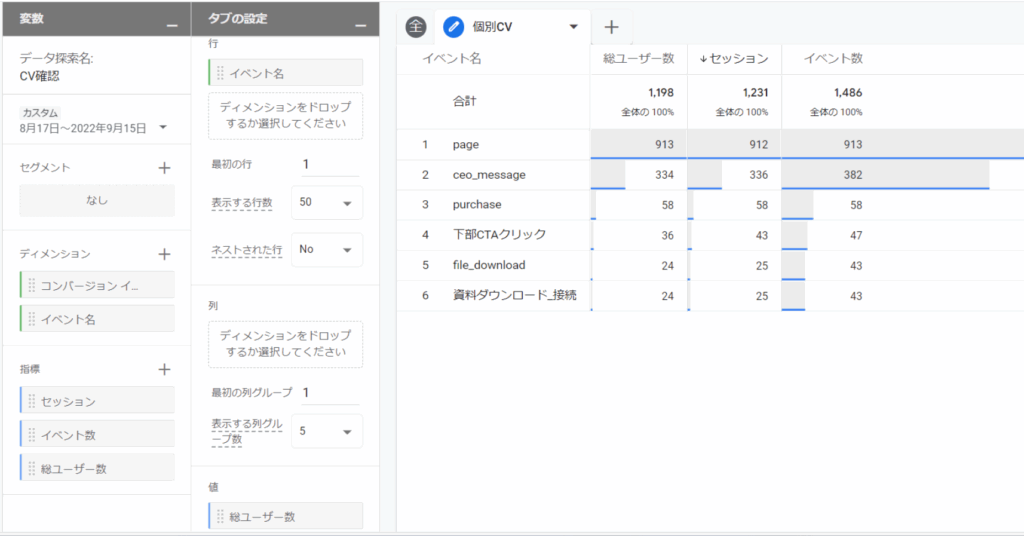Click the イベント名 column header
Viewport: 1024px width, 536px height.
point(451,59)
